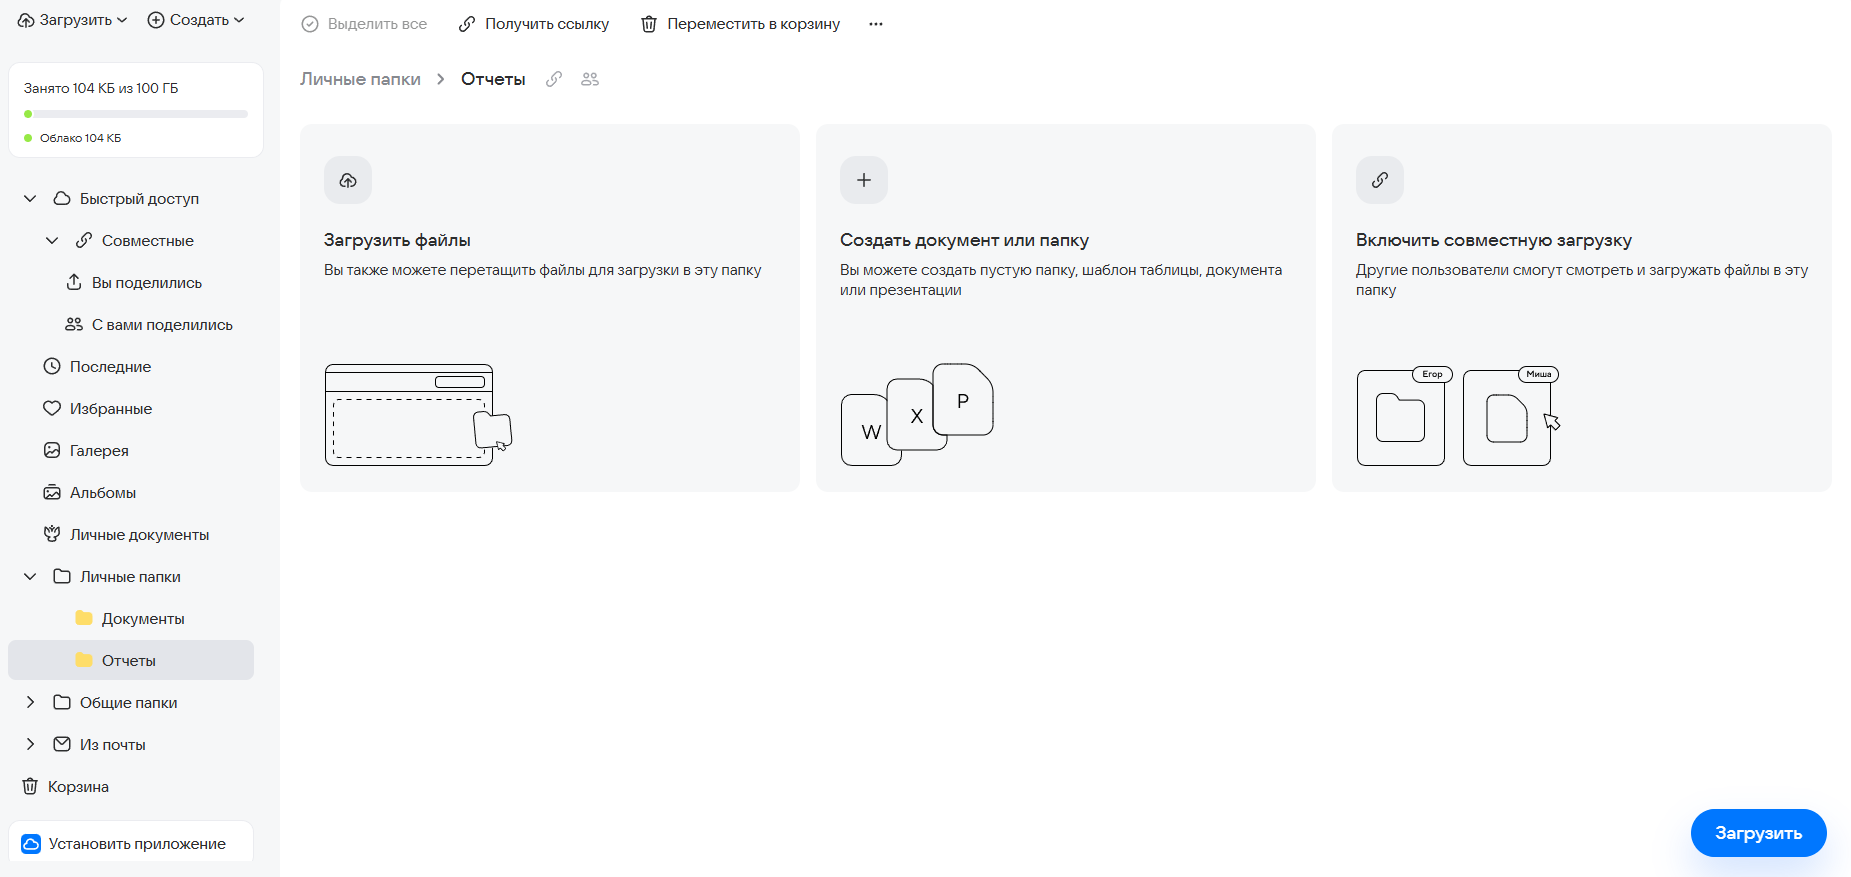The height and width of the screenshot is (877, 1851).
Task: Click the people icon next to Отчеты breadcrumb
Action: pyautogui.click(x=590, y=79)
